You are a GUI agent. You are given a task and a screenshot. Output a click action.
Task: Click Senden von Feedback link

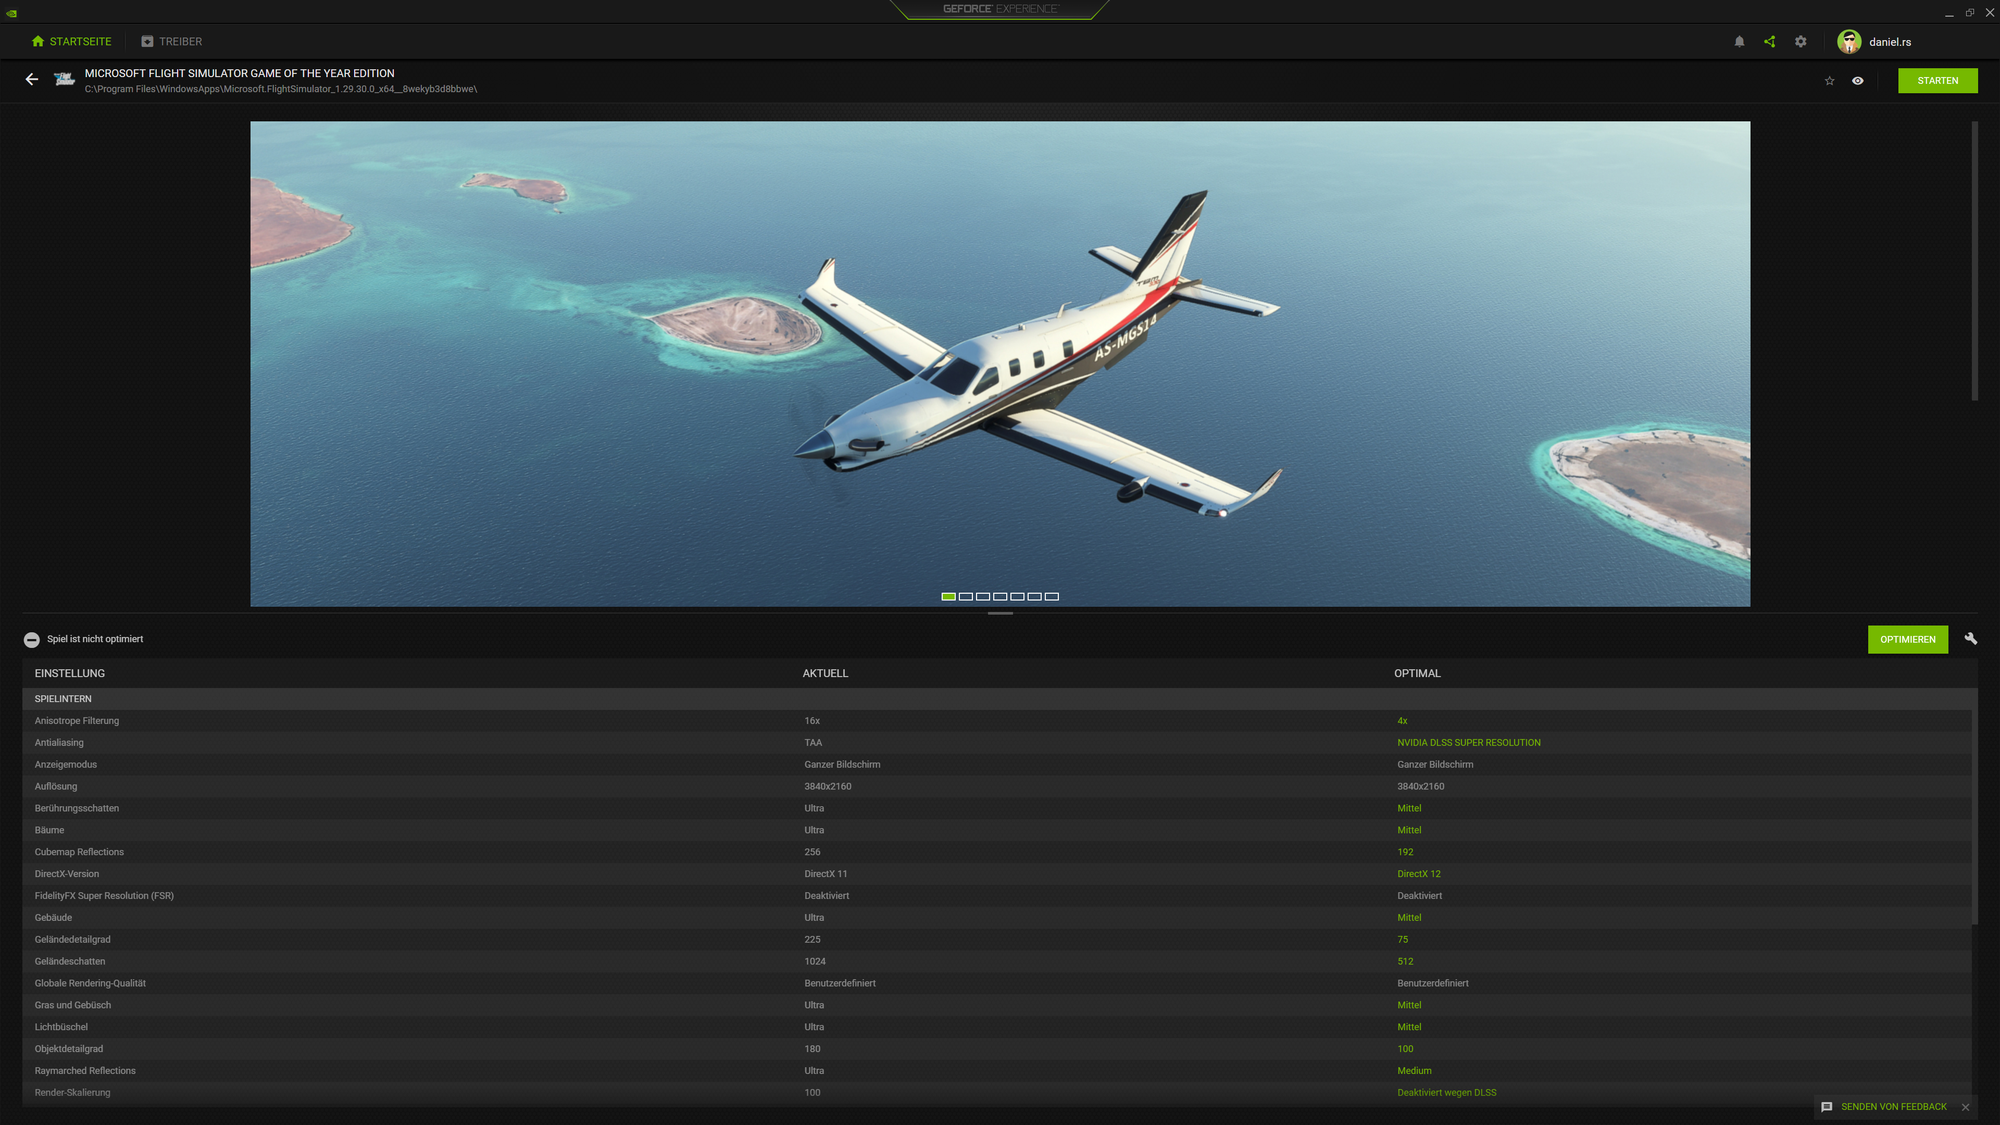coord(1894,1107)
